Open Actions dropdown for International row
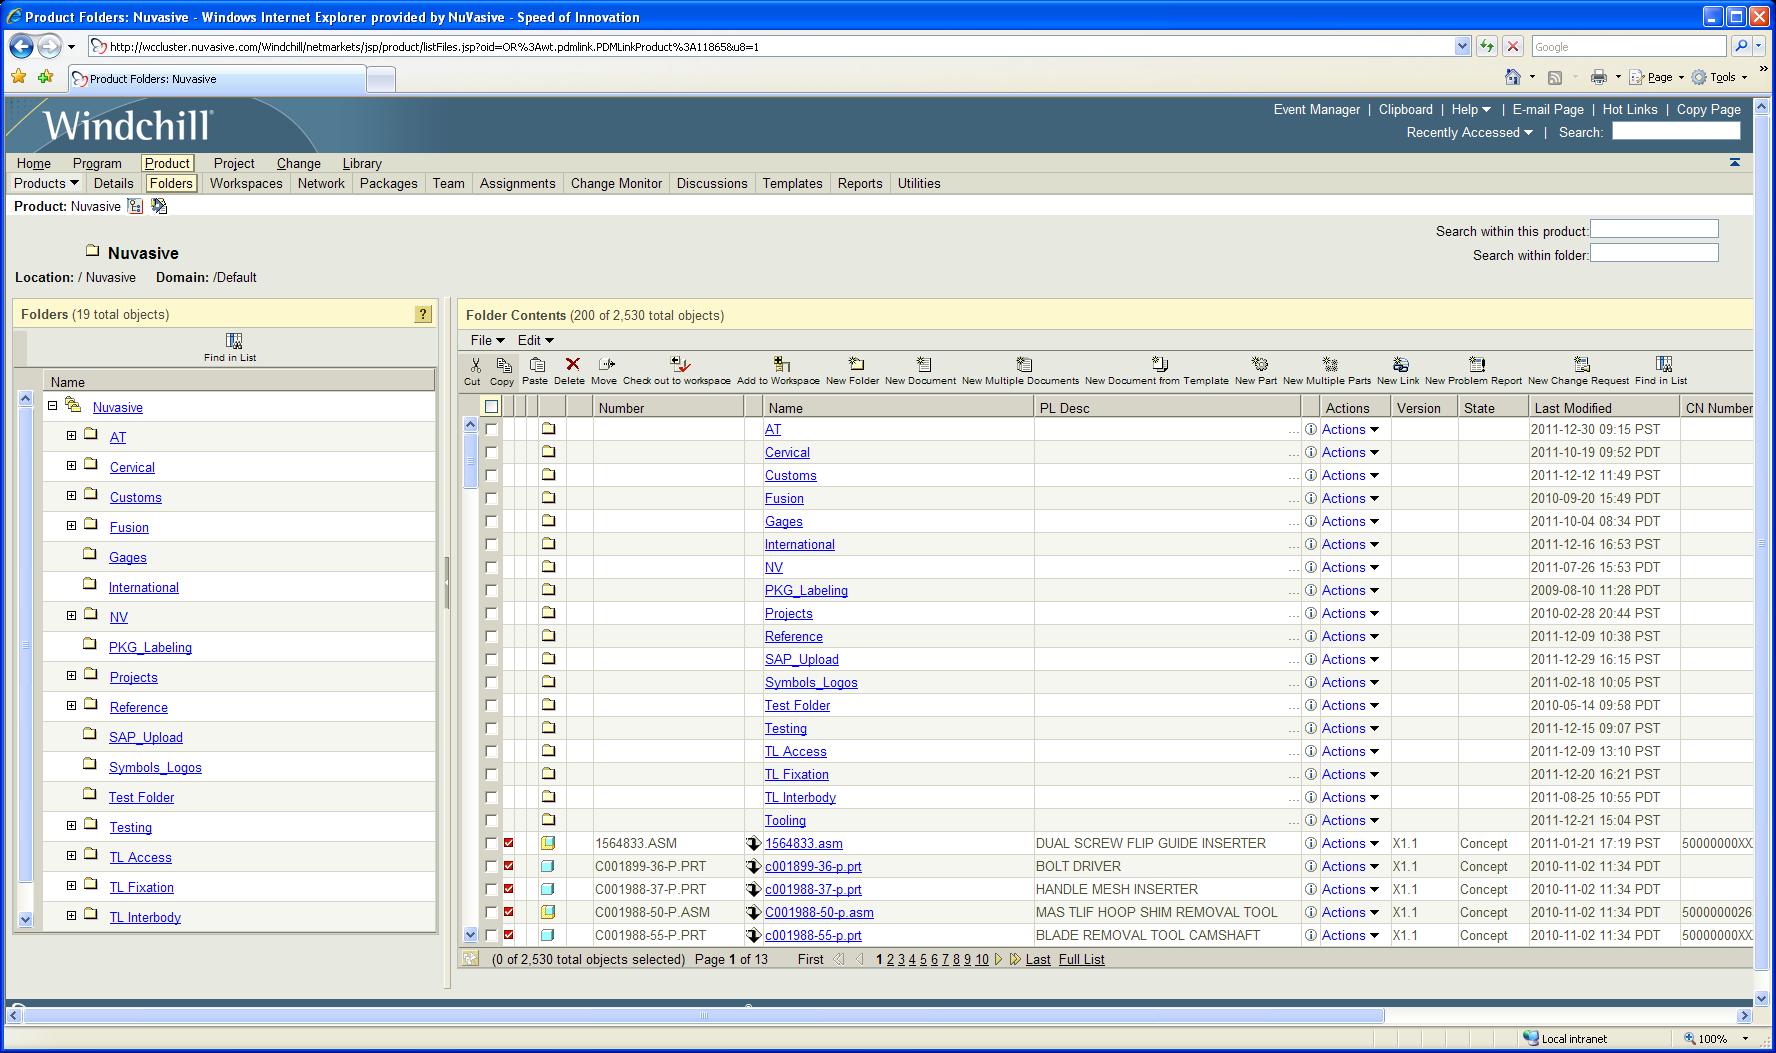This screenshot has width=1776, height=1053. 1350,544
